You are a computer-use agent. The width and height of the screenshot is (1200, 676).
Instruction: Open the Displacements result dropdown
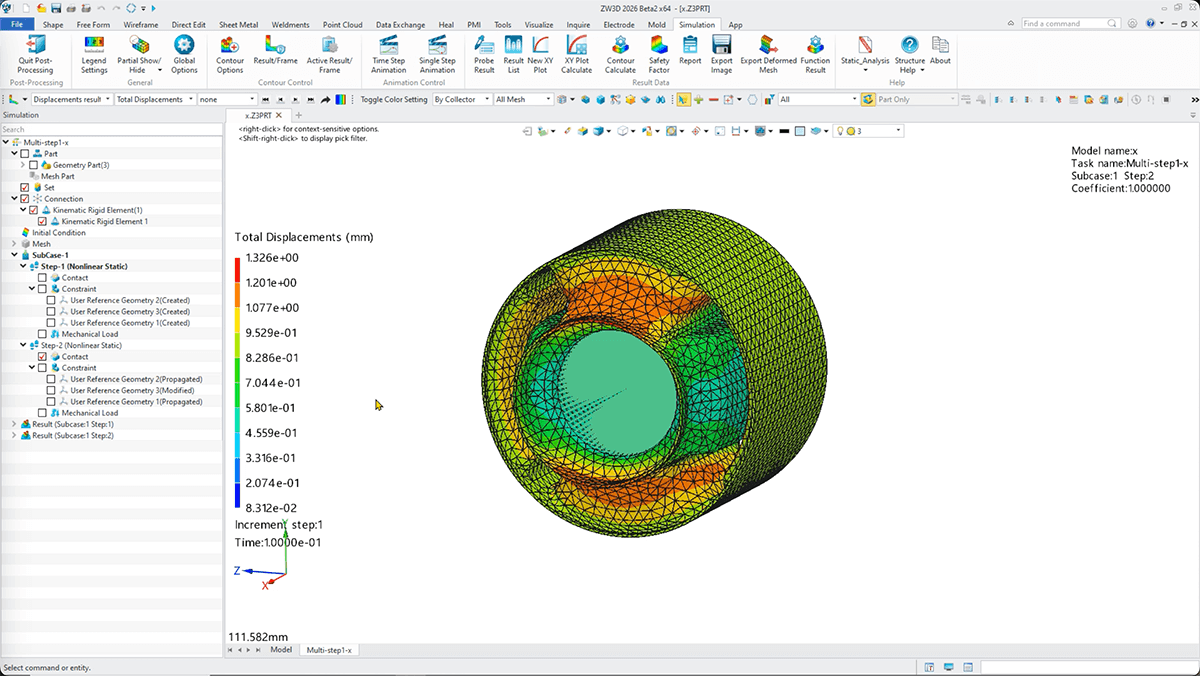point(72,100)
